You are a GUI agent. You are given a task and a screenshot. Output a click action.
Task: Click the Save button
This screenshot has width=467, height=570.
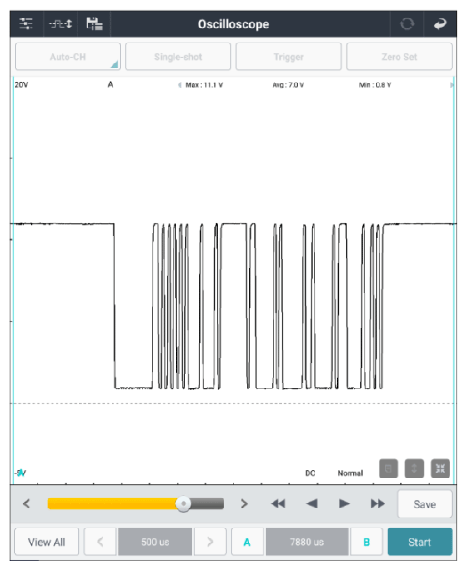(x=425, y=504)
